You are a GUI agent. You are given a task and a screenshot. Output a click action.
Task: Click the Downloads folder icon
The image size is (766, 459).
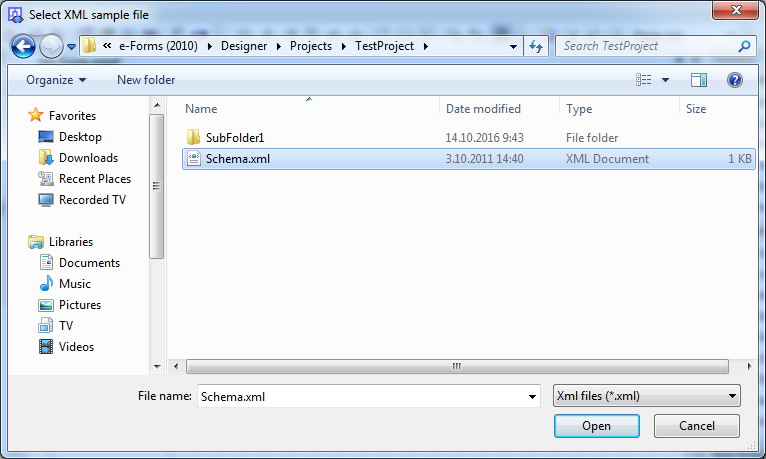tap(46, 157)
